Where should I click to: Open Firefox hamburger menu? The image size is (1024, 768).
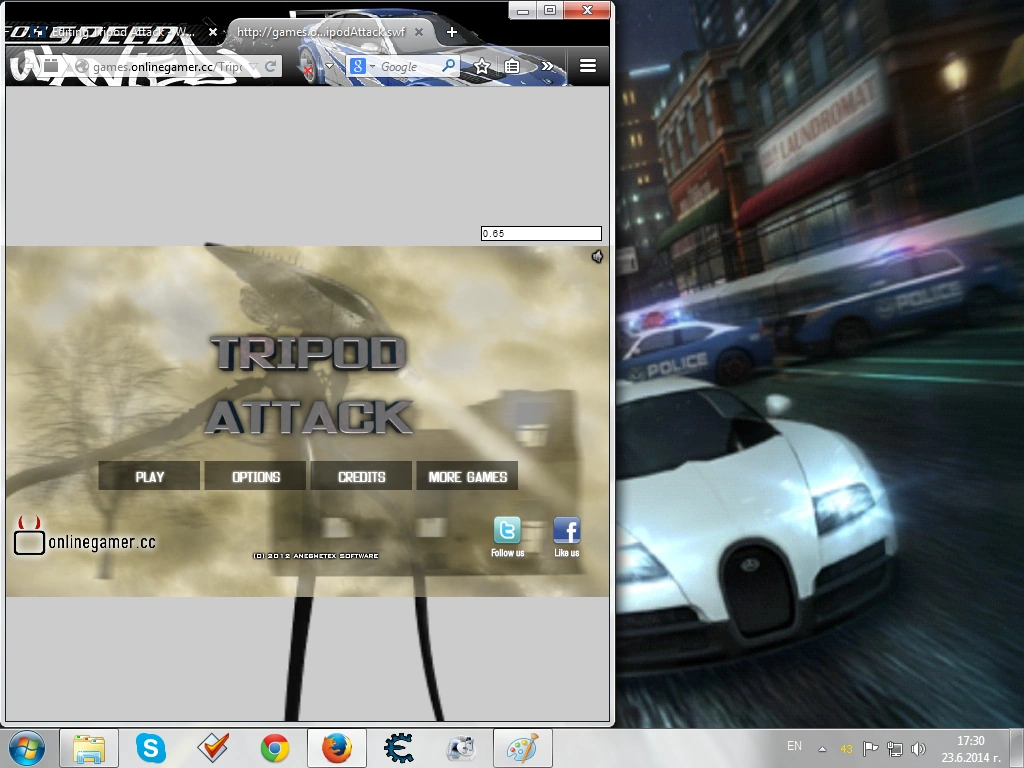click(x=588, y=66)
